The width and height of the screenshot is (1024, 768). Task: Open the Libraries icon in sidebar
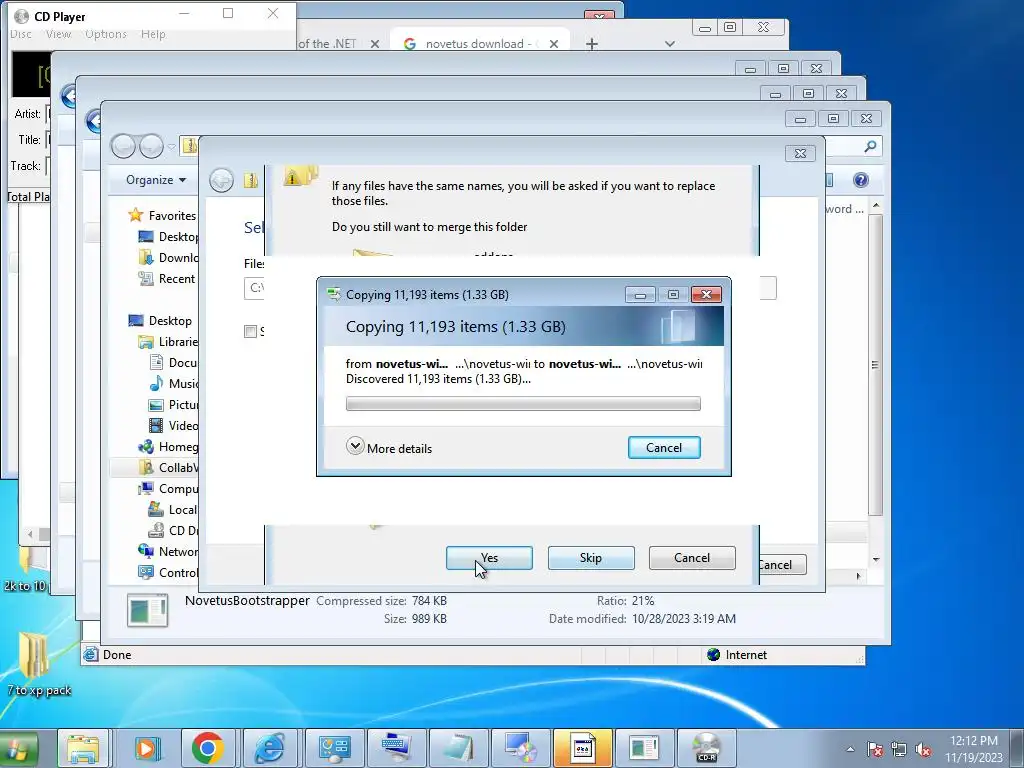coord(146,342)
